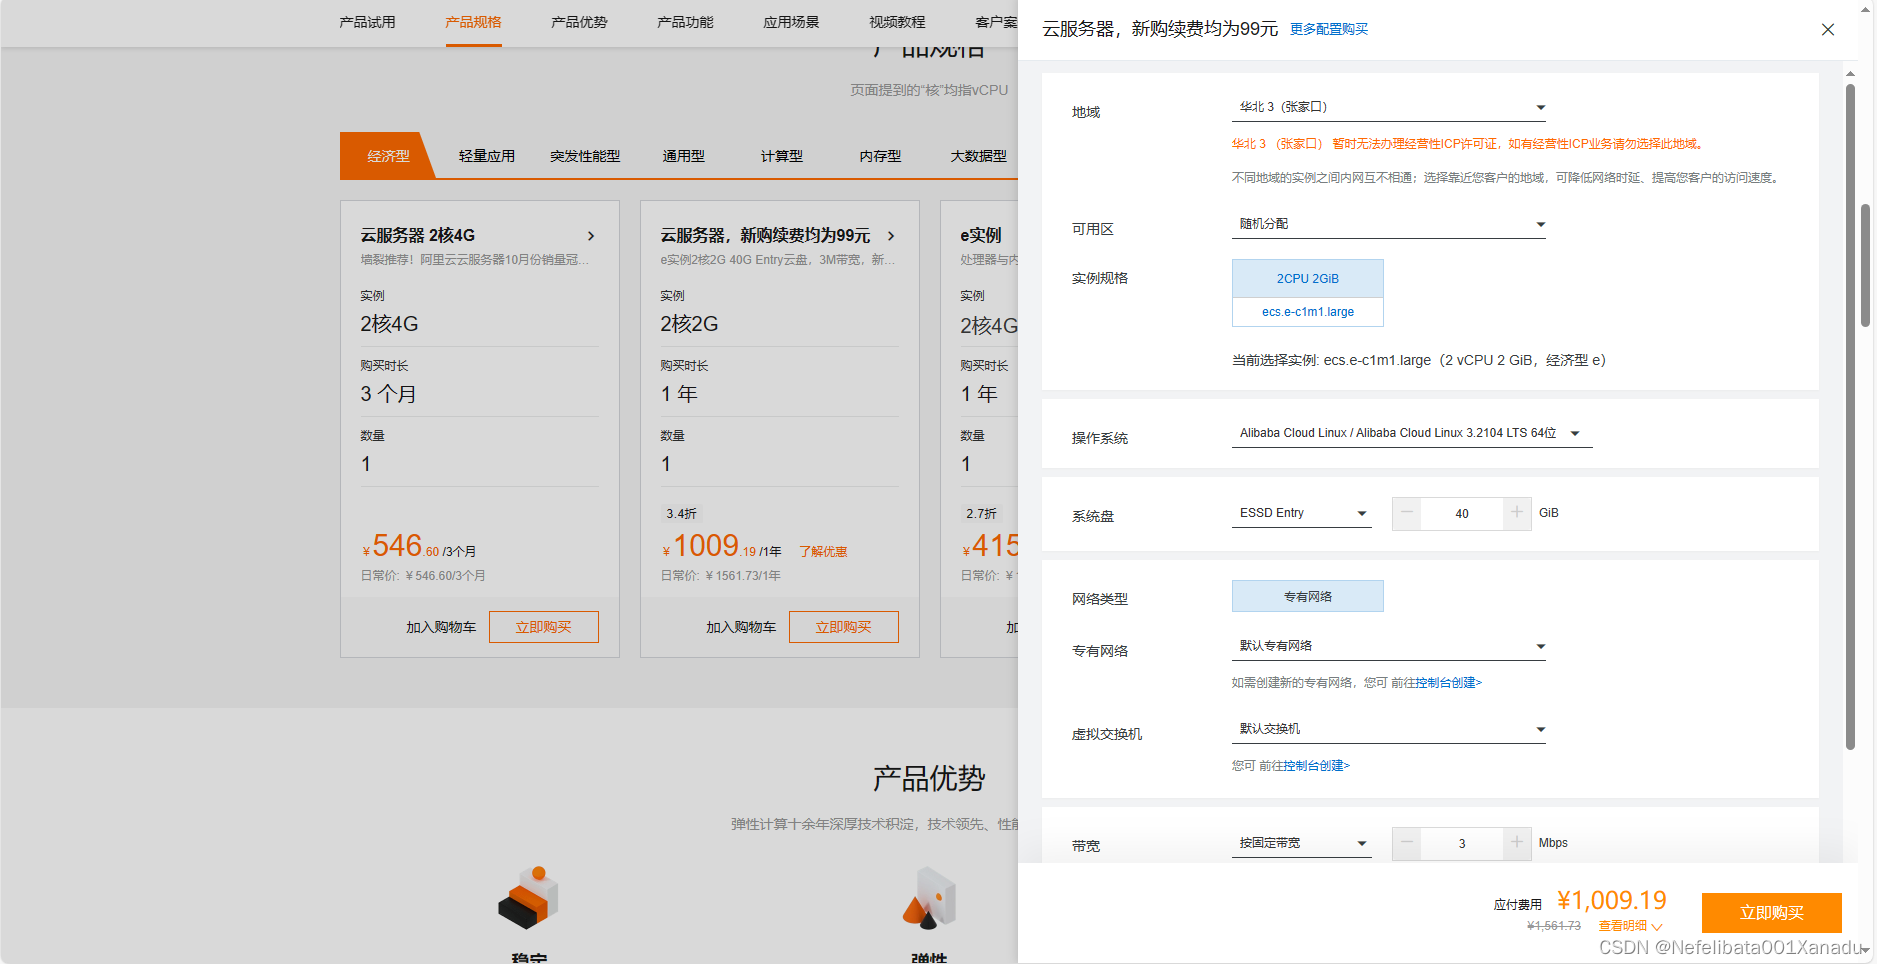
Task: Open the 地域 region dropdown
Action: (1389, 107)
